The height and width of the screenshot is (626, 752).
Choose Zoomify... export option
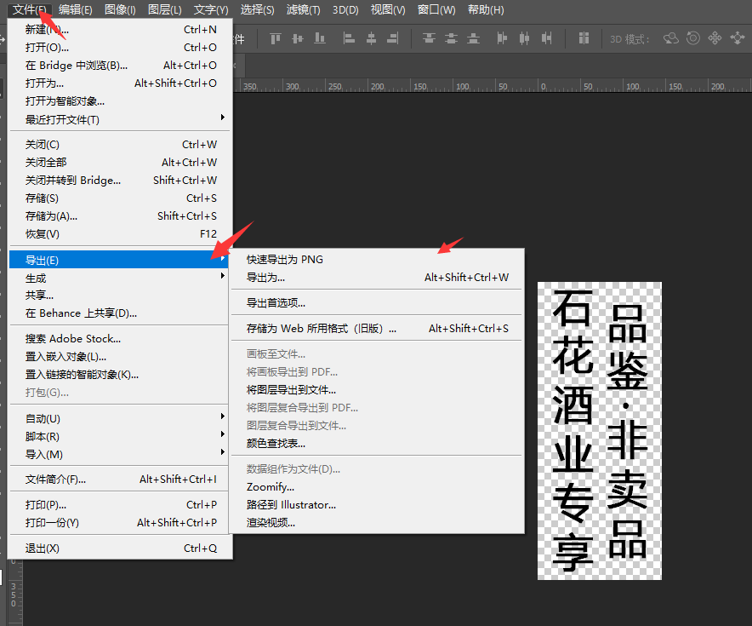[377, 487]
